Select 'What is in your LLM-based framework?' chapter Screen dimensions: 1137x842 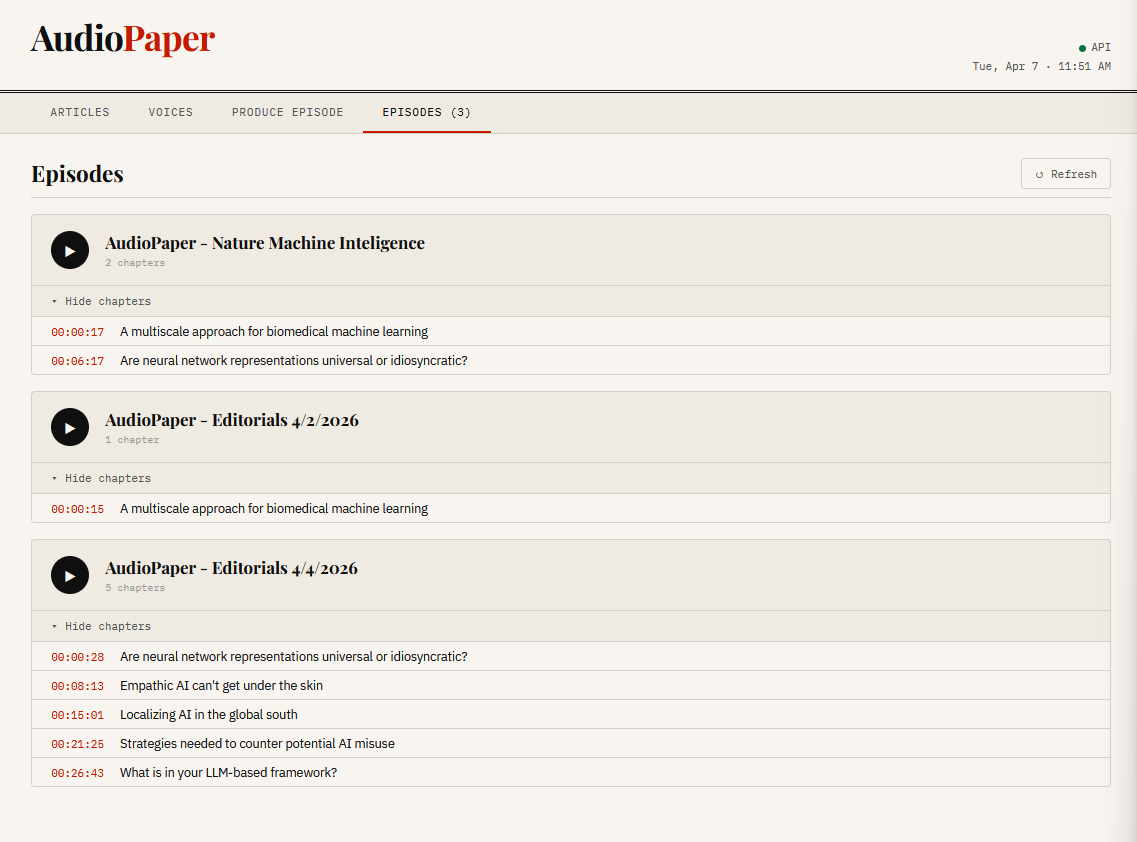click(x=228, y=773)
